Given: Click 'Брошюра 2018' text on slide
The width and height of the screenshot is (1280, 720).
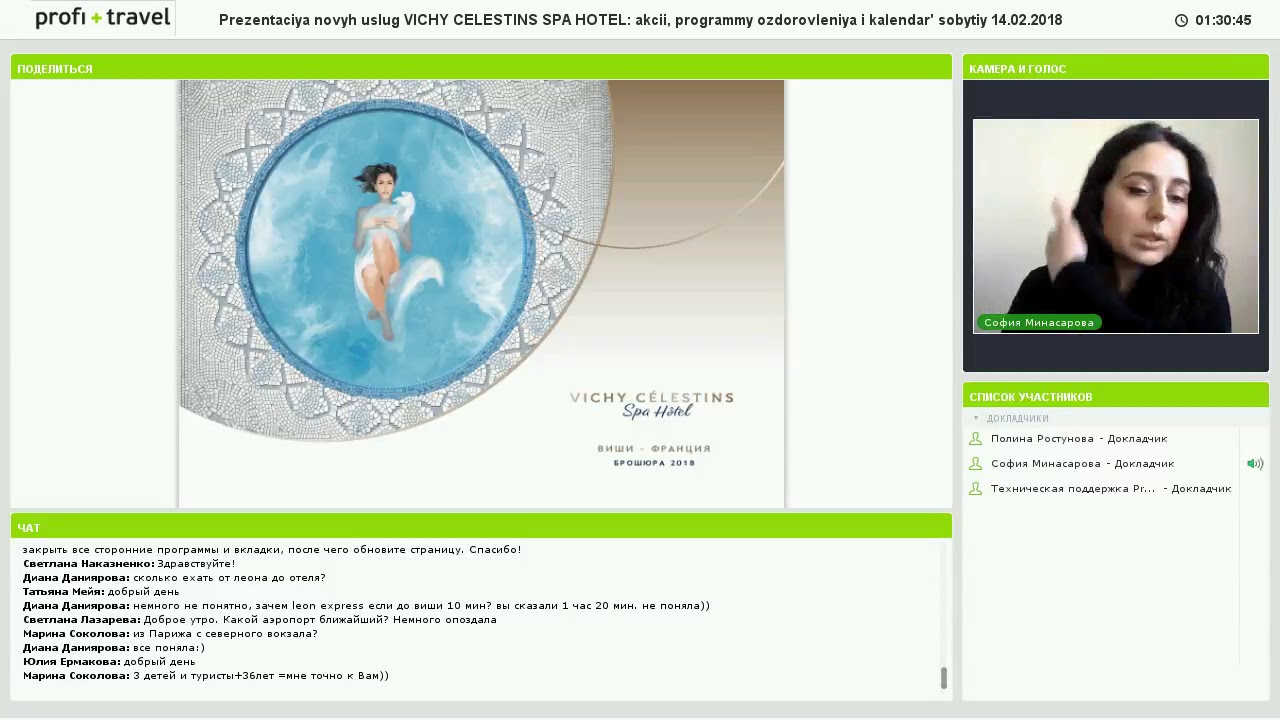Looking at the screenshot, I should (x=654, y=463).
